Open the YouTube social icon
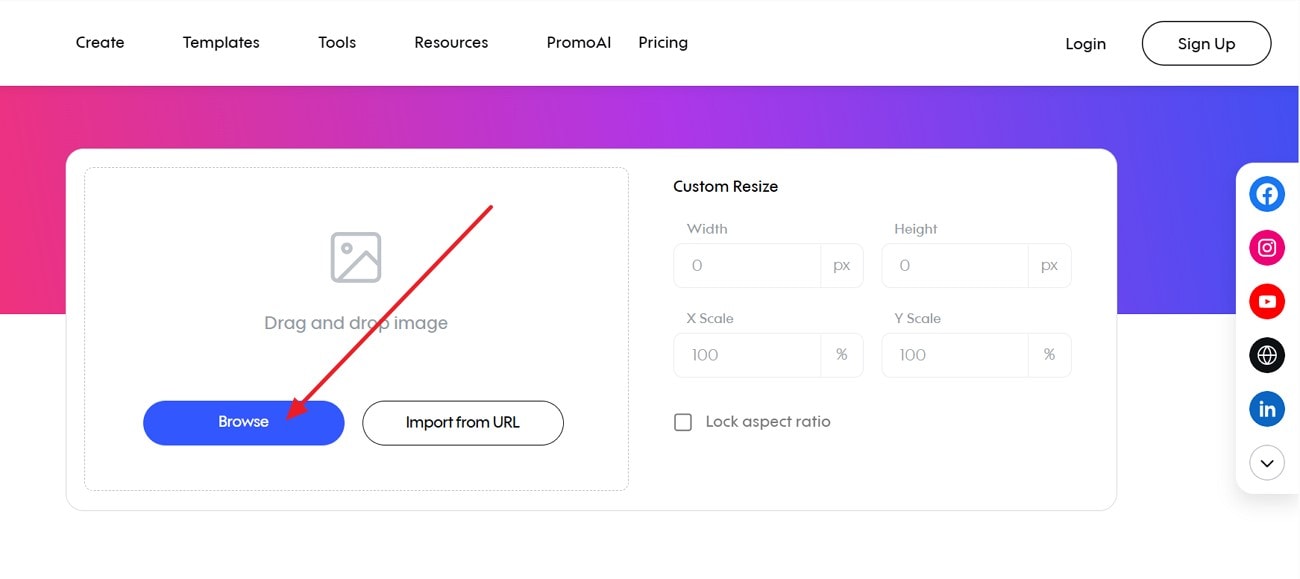1300x579 pixels. [x=1267, y=301]
